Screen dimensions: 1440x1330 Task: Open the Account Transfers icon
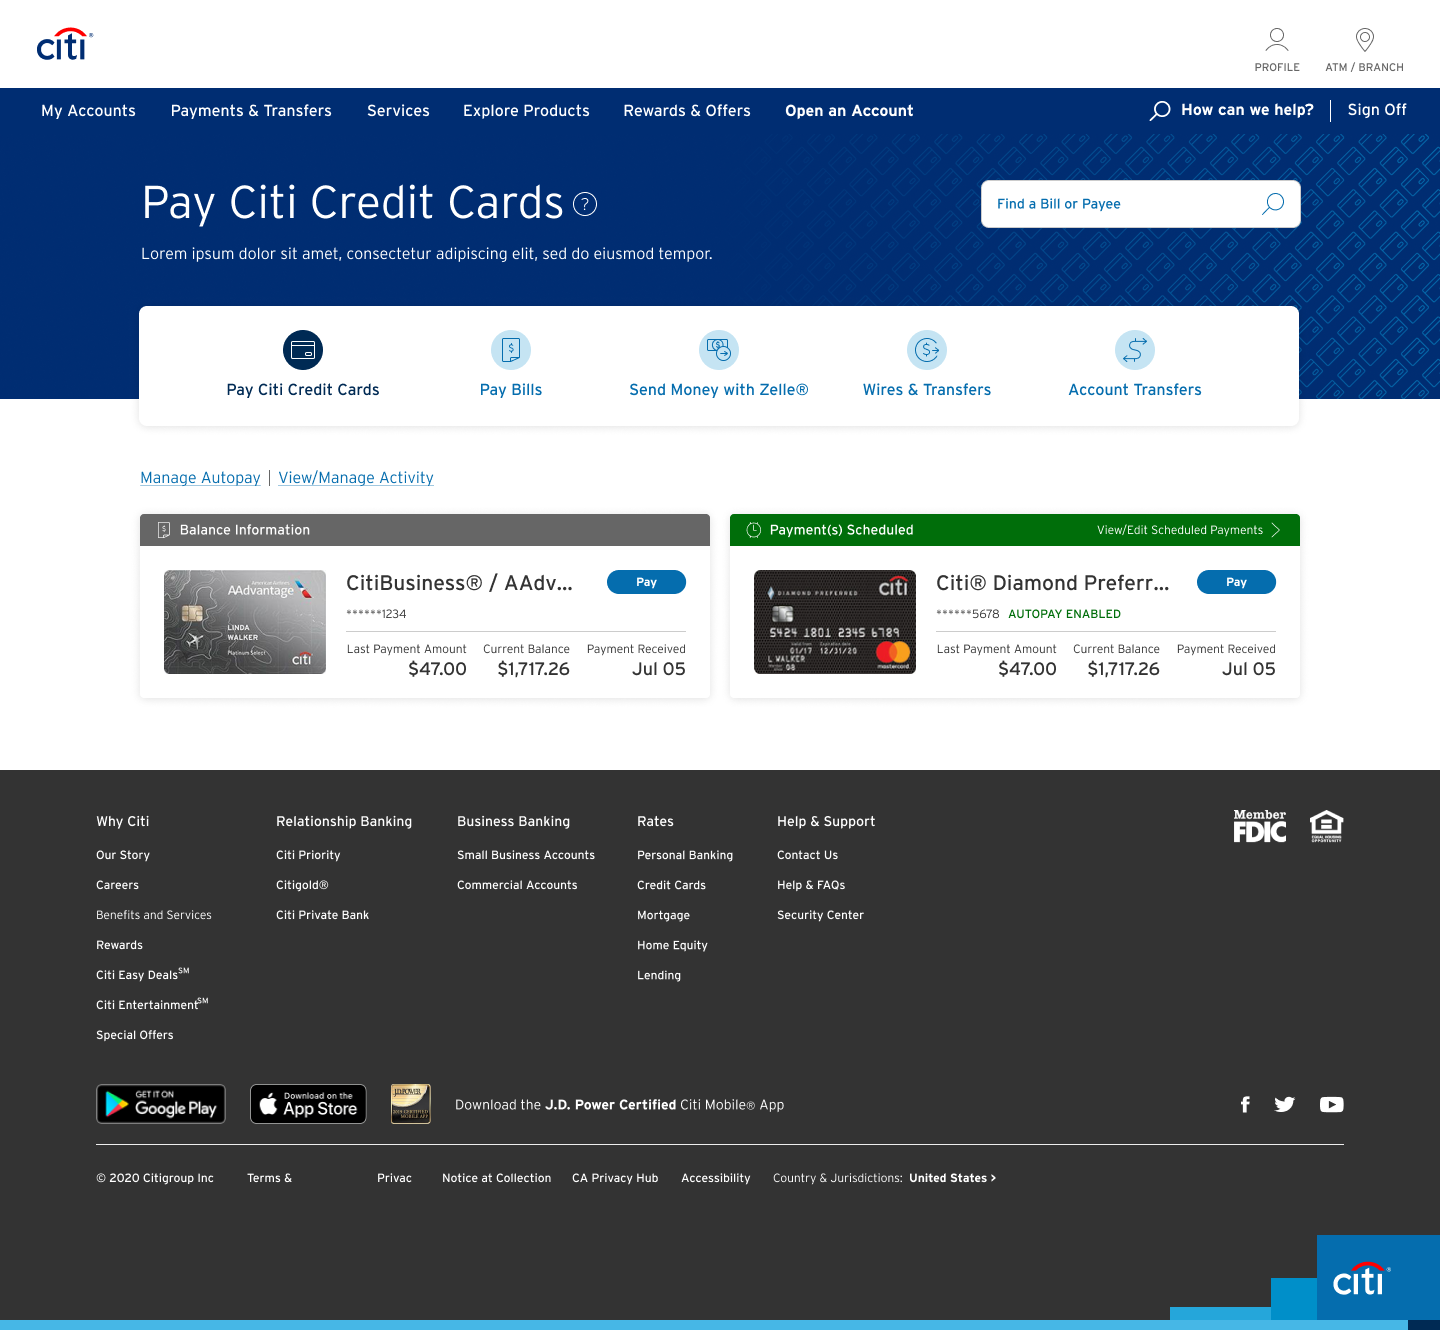(1135, 350)
